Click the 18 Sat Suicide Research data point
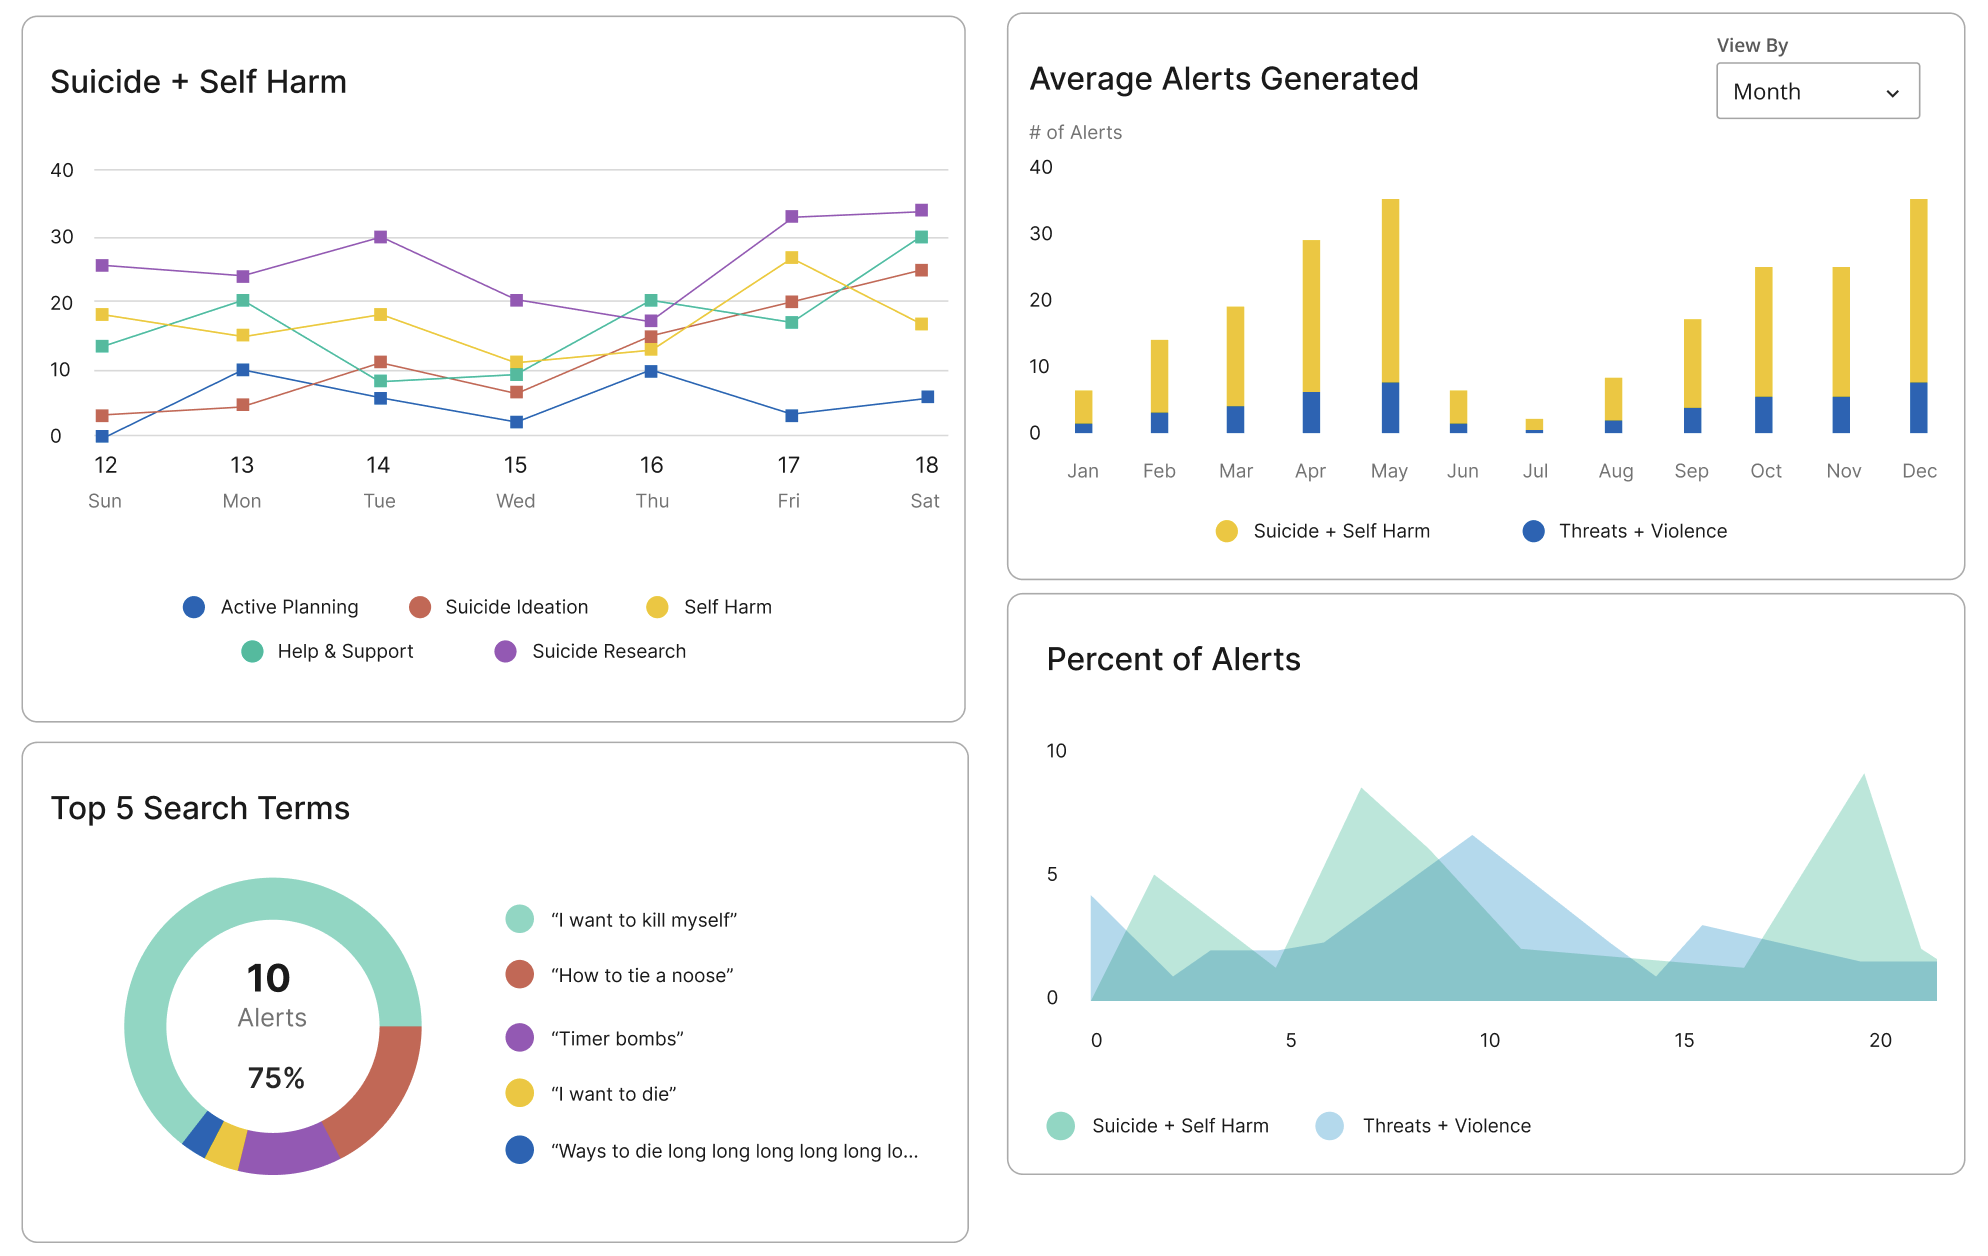This screenshot has height=1256, width=1988. click(x=921, y=210)
